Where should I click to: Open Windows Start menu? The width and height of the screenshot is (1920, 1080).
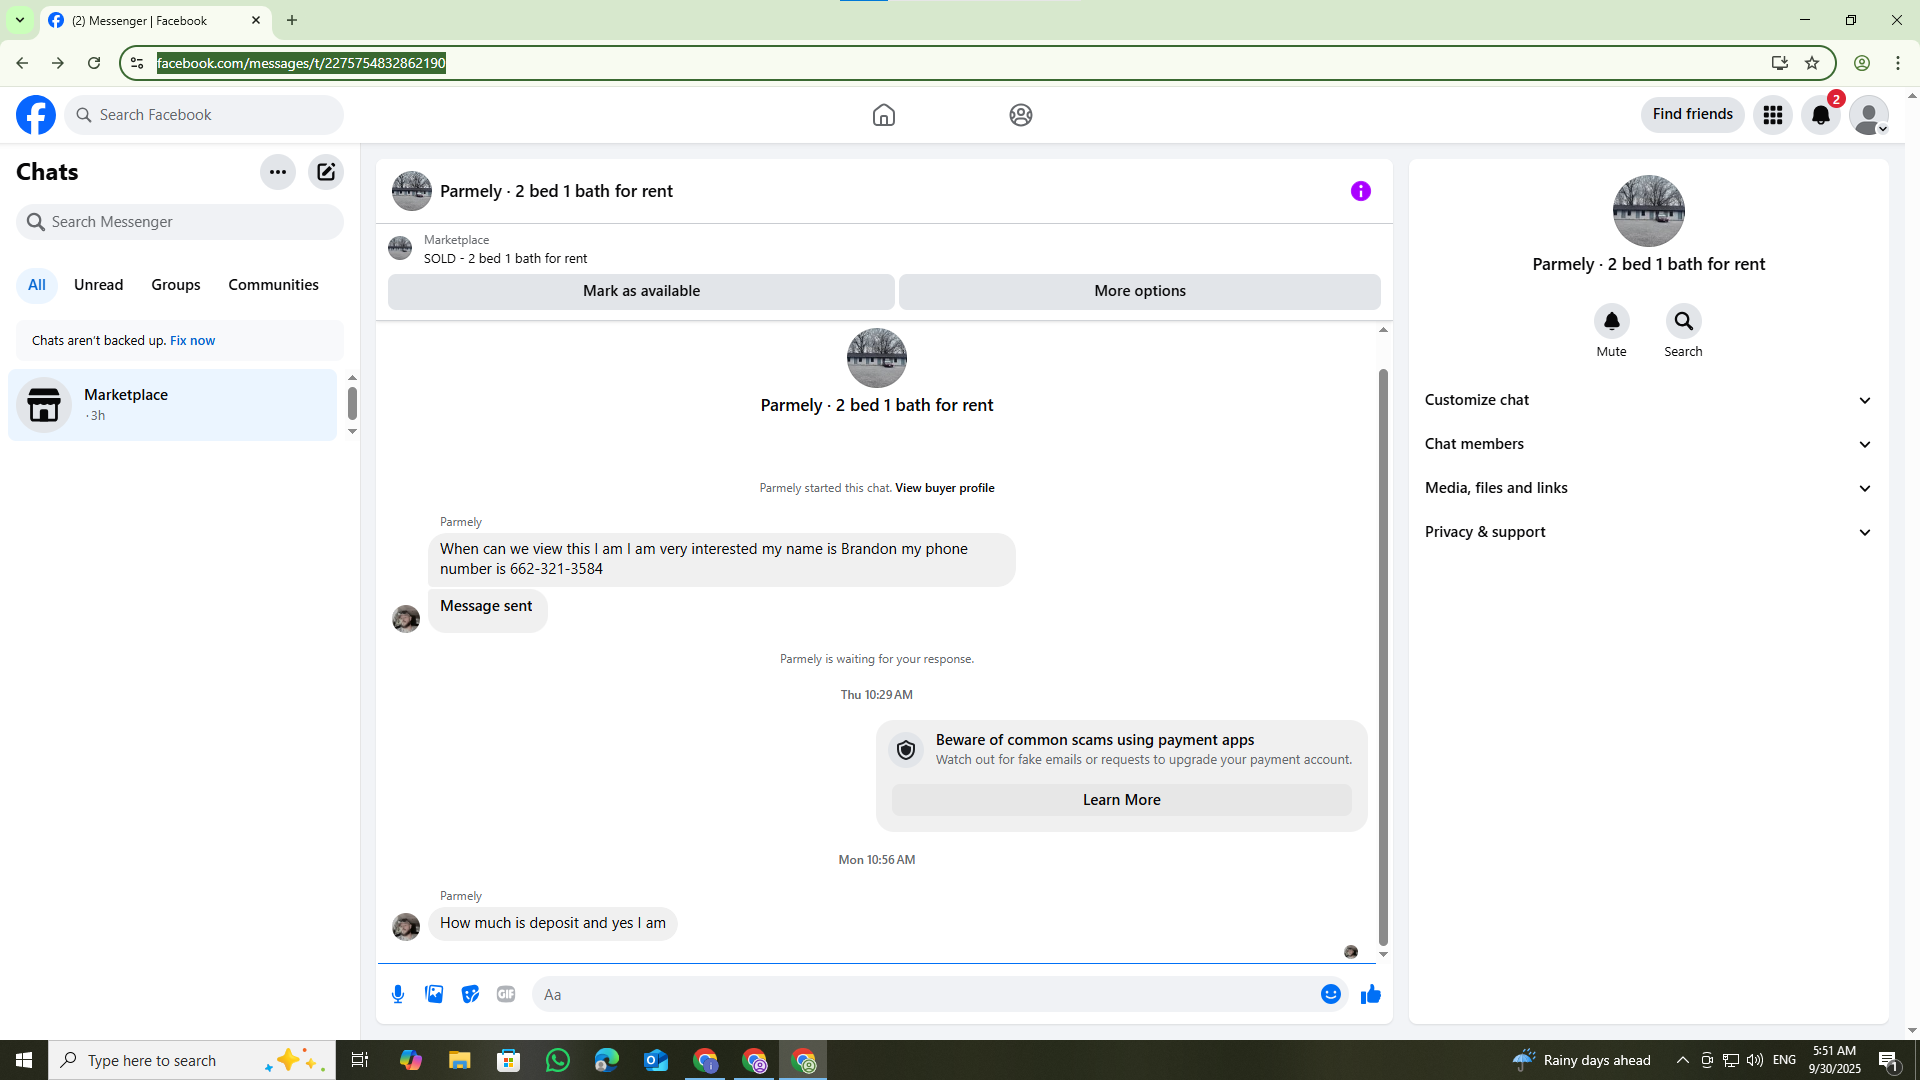tap(24, 1060)
